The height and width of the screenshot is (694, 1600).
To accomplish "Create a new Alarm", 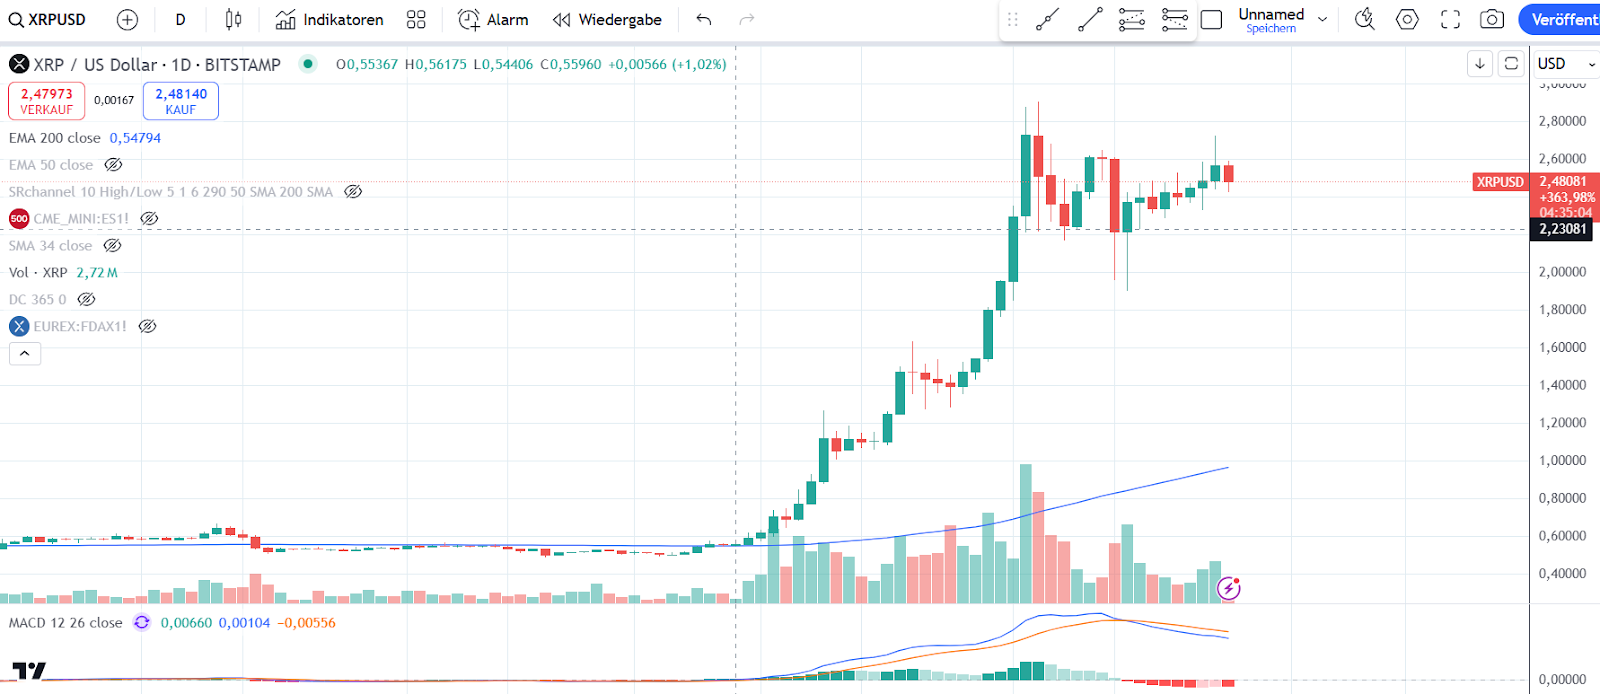I will point(493,19).
